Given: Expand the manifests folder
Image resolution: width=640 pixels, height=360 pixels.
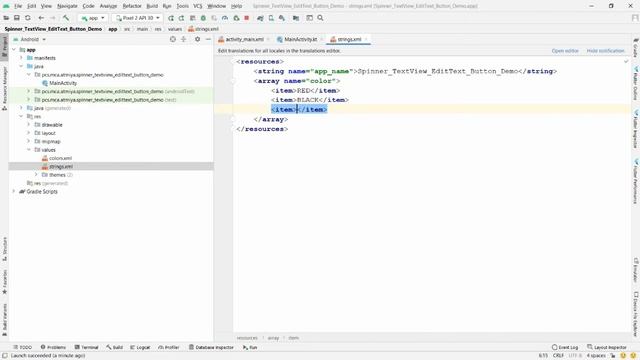Looking at the screenshot, I should point(22,58).
